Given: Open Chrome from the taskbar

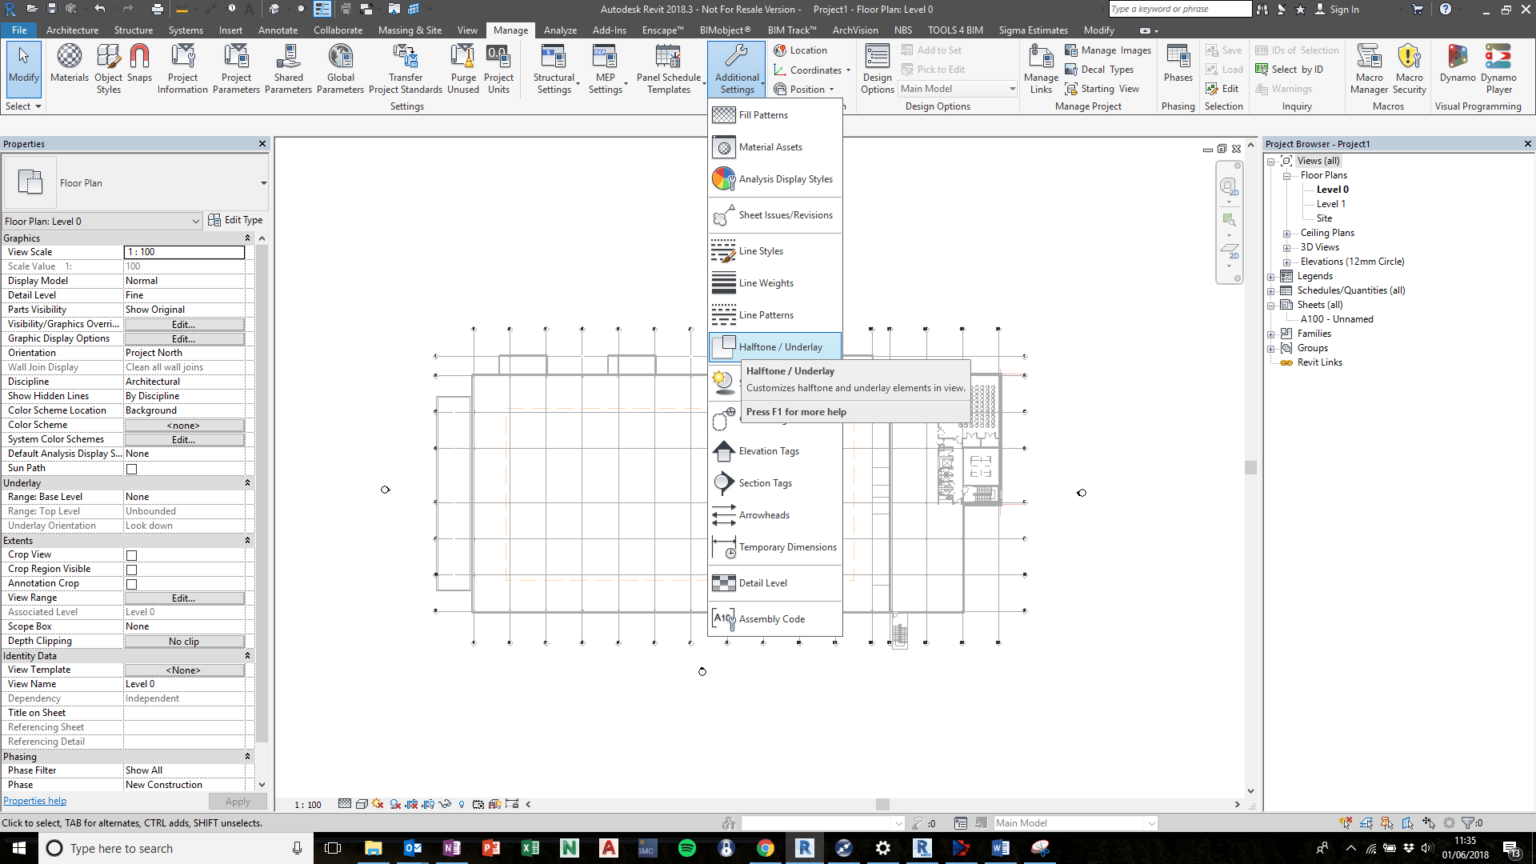Looking at the screenshot, I should pyautogui.click(x=765, y=848).
